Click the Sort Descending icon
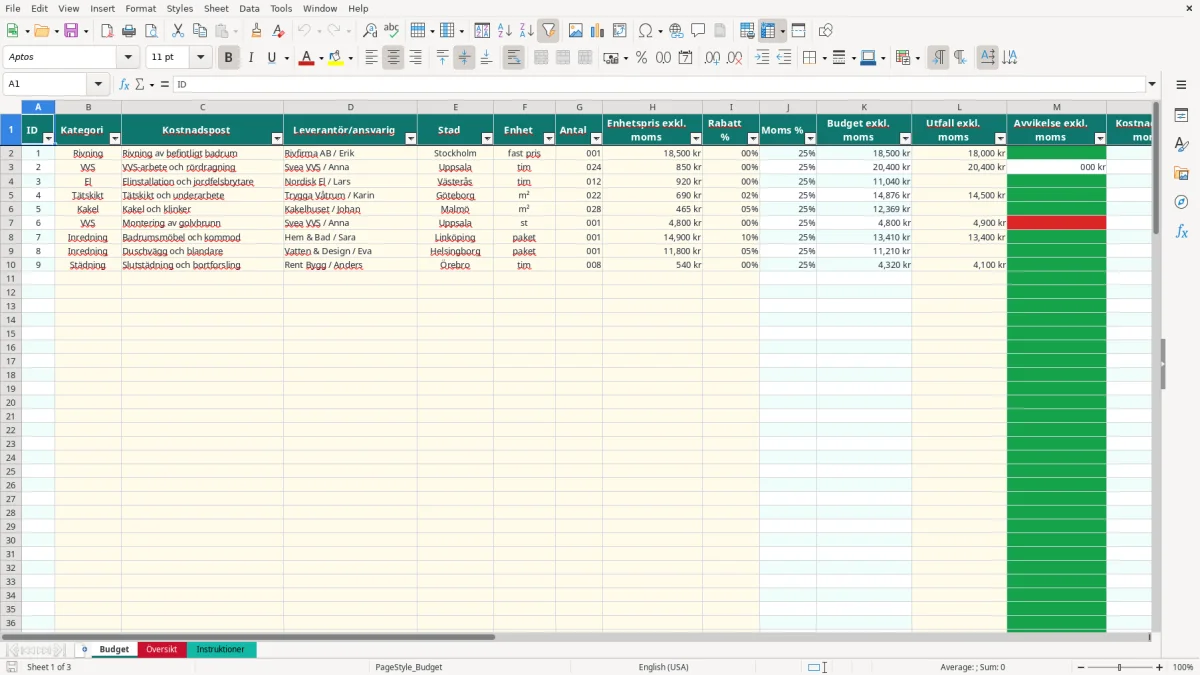1200x675 pixels. pyautogui.click(x=526, y=31)
